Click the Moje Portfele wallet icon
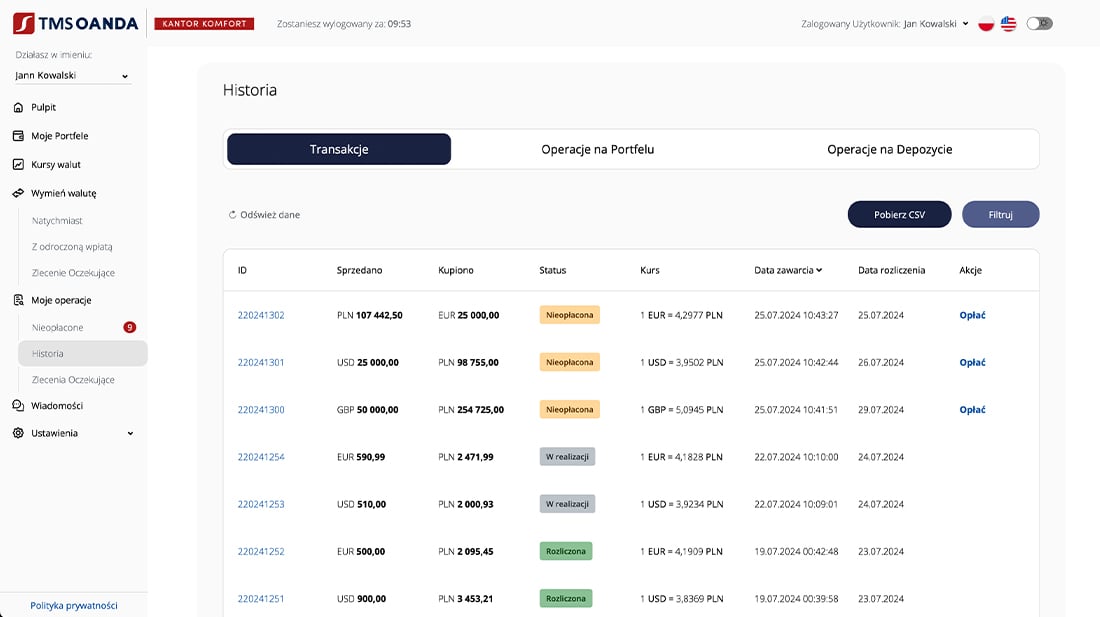This screenshot has height=617, width=1100. pyautogui.click(x=18, y=136)
